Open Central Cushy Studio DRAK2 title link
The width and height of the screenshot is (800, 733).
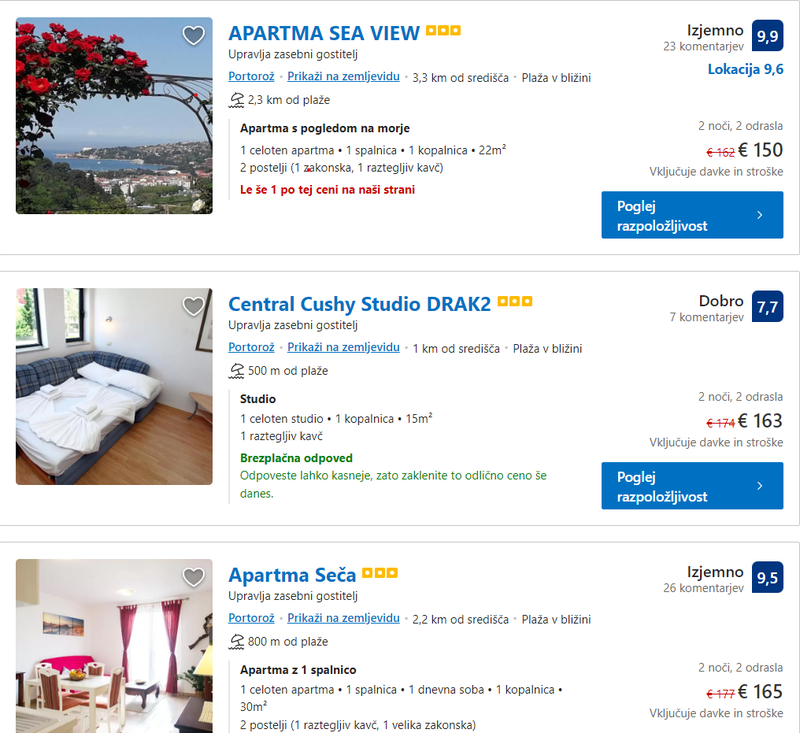[x=359, y=304]
